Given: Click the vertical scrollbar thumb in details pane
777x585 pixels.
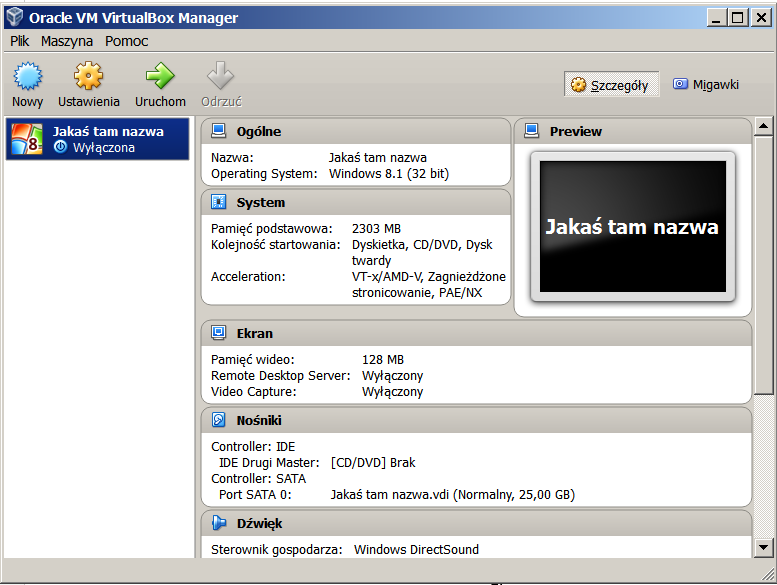Looking at the screenshot, I should pyautogui.click(x=764, y=266).
